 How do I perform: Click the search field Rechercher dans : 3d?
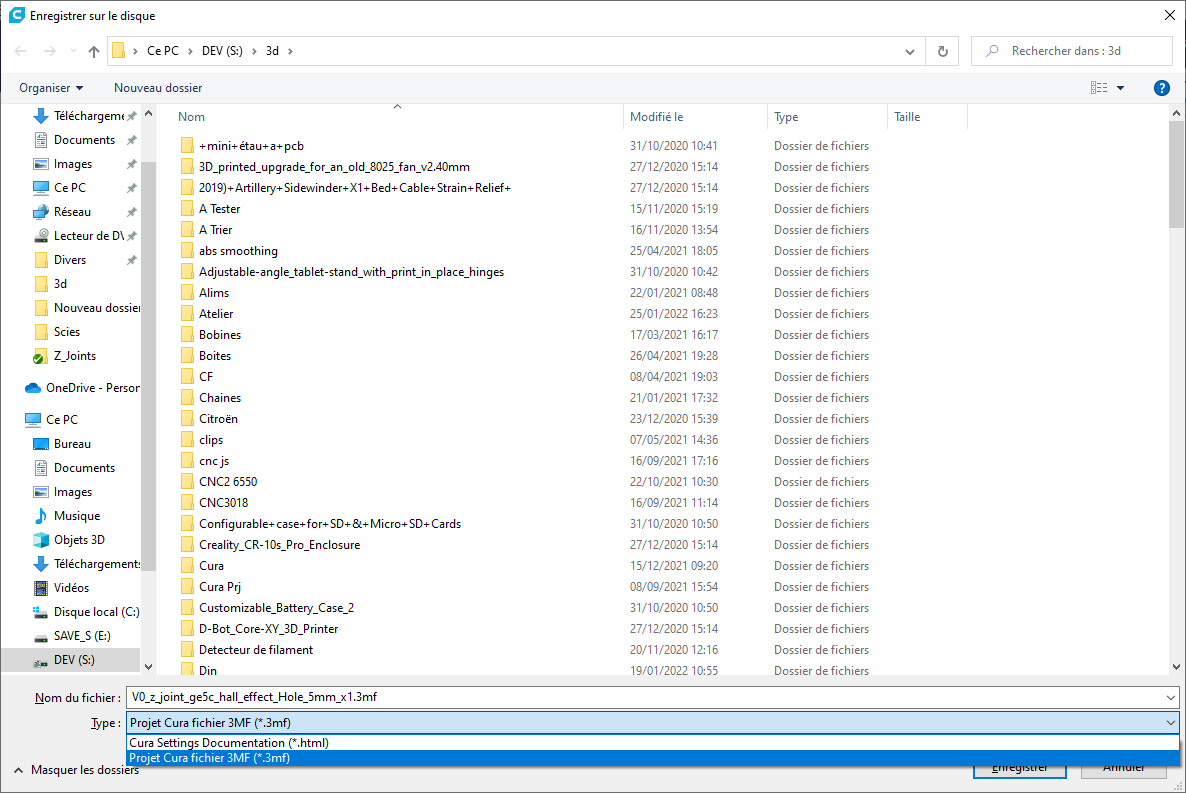click(x=1072, y=51)
